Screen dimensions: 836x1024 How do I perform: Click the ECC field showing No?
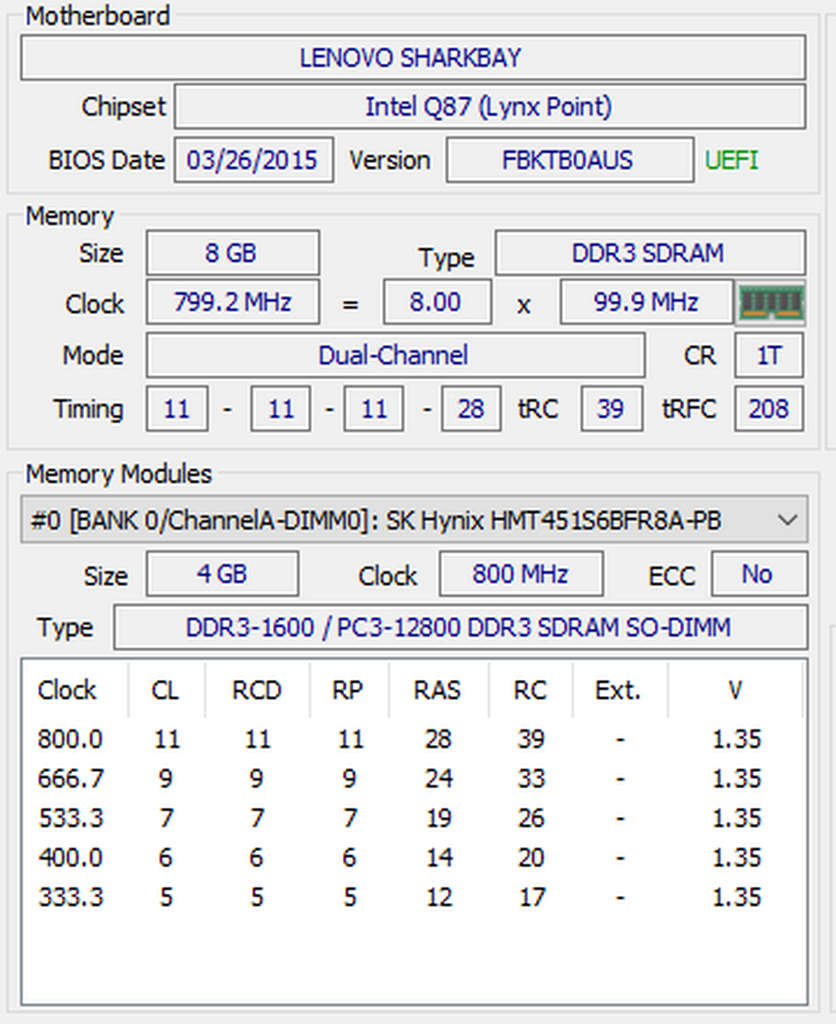pos(758,574)
